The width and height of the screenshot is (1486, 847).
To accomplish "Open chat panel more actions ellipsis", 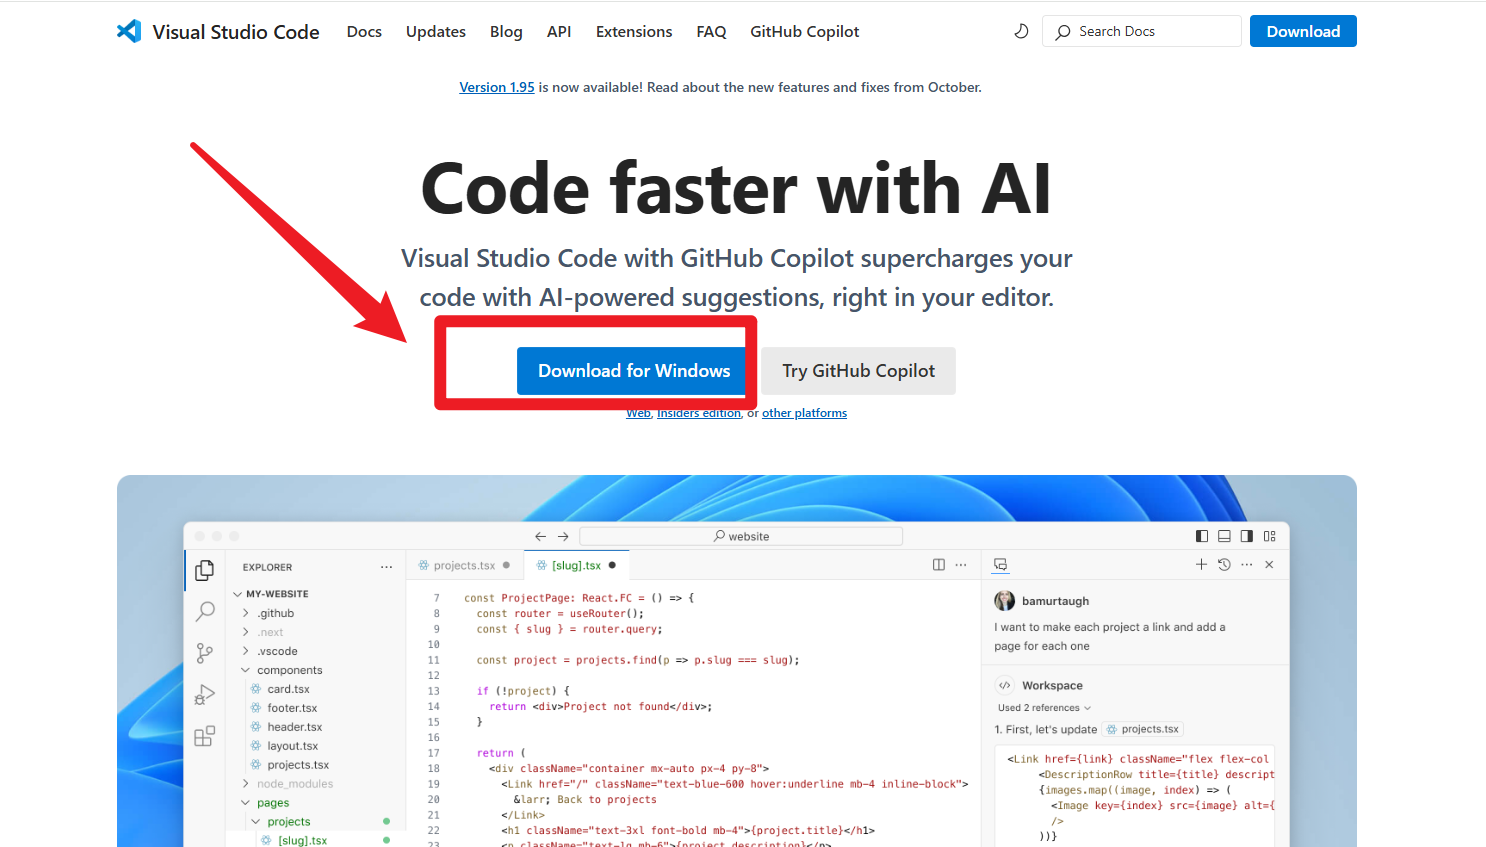I will 1247,565.
